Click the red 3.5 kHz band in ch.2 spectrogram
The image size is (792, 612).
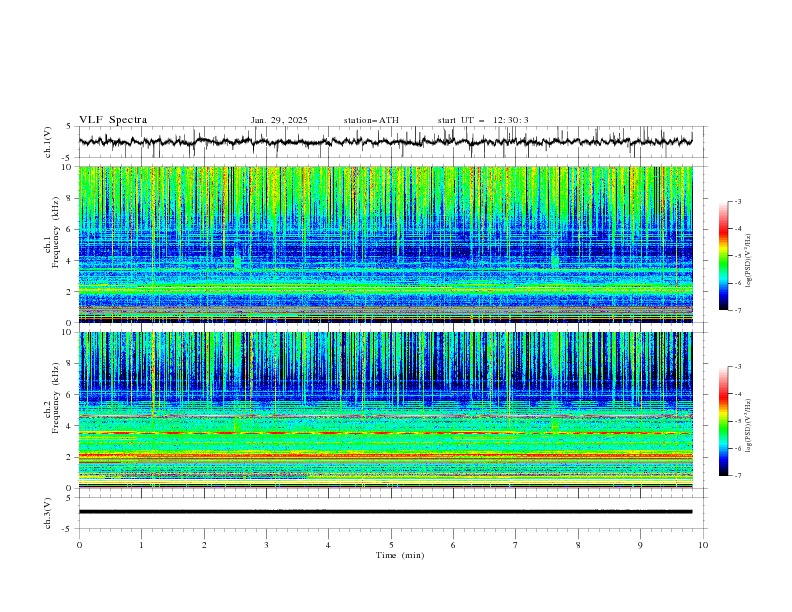click(x=385, y=433)
